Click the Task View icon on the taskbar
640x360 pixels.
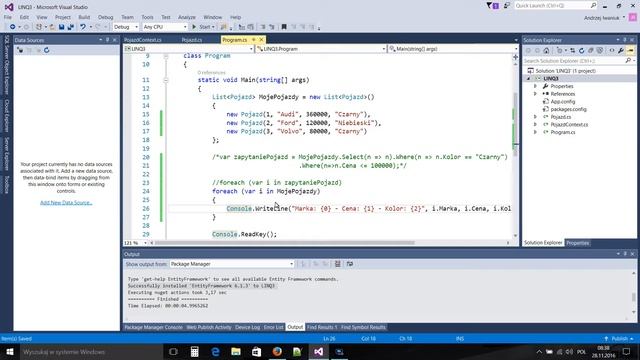point(173,351)
